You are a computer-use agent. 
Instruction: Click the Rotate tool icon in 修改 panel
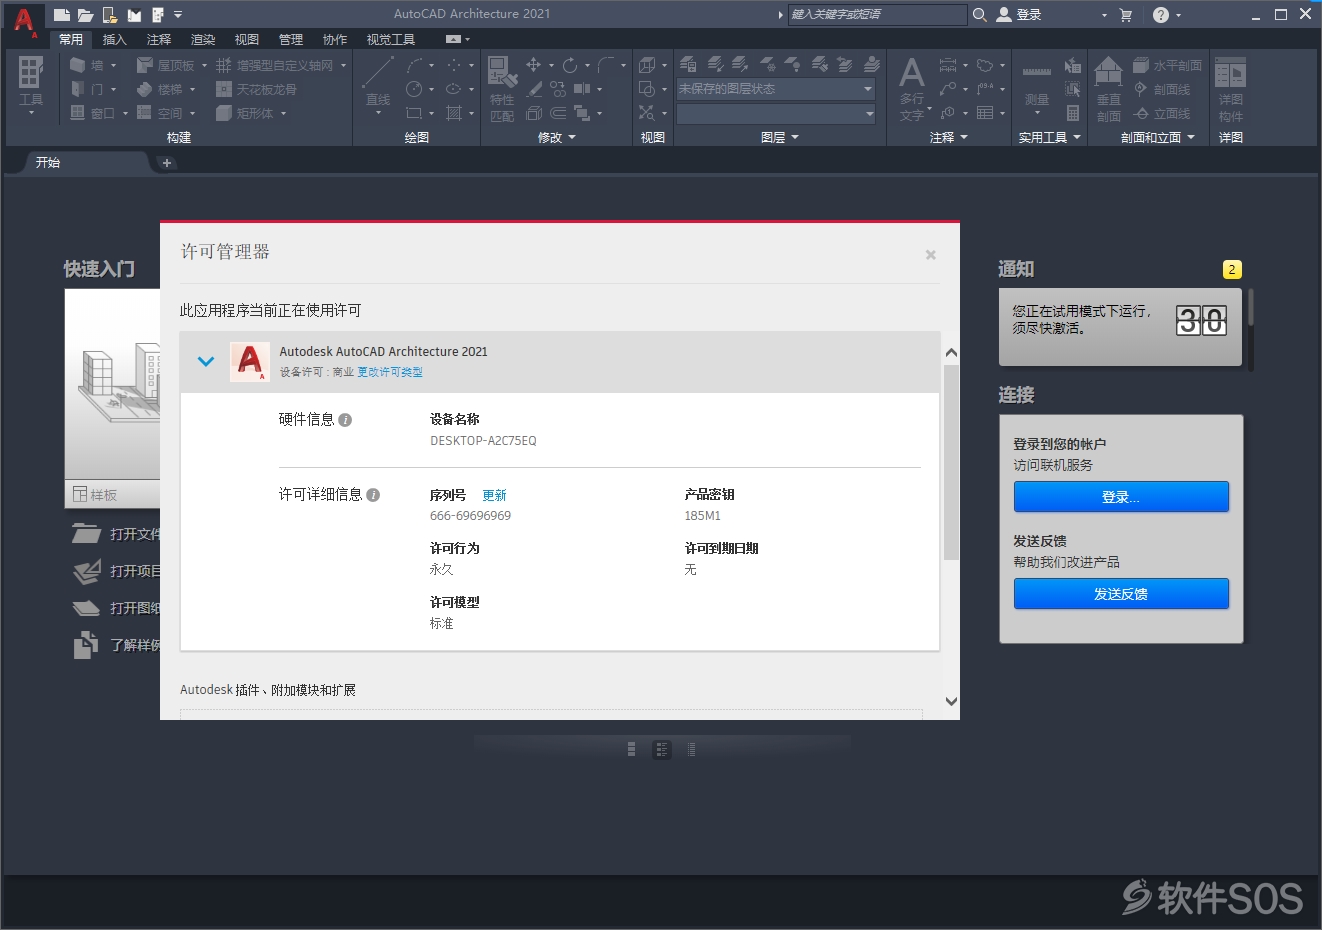coord(570,65)
